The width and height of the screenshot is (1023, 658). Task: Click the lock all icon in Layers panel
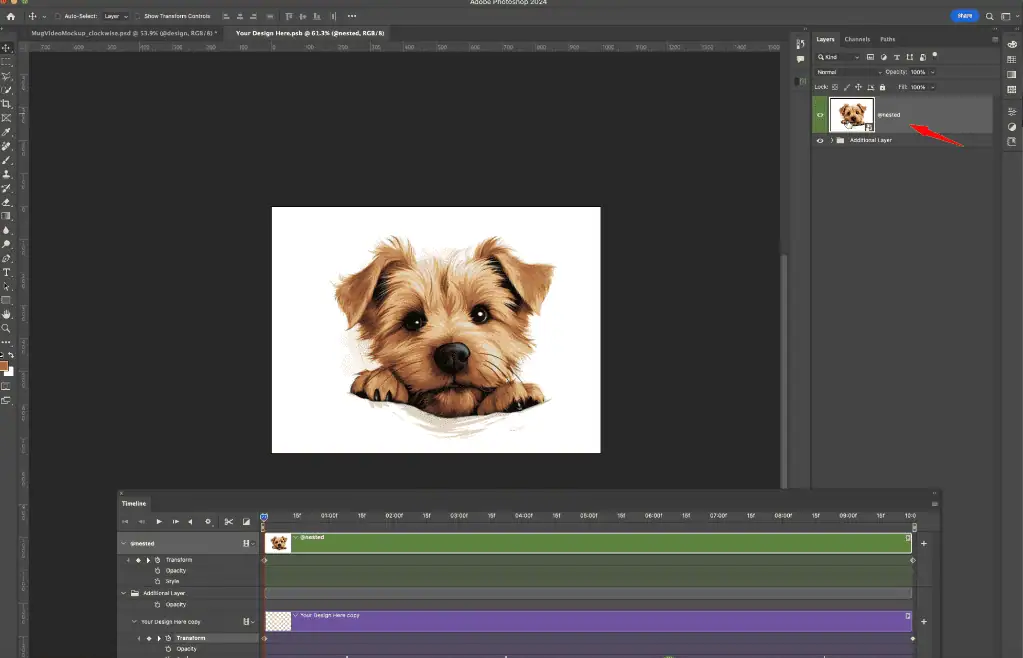[884, 87]
